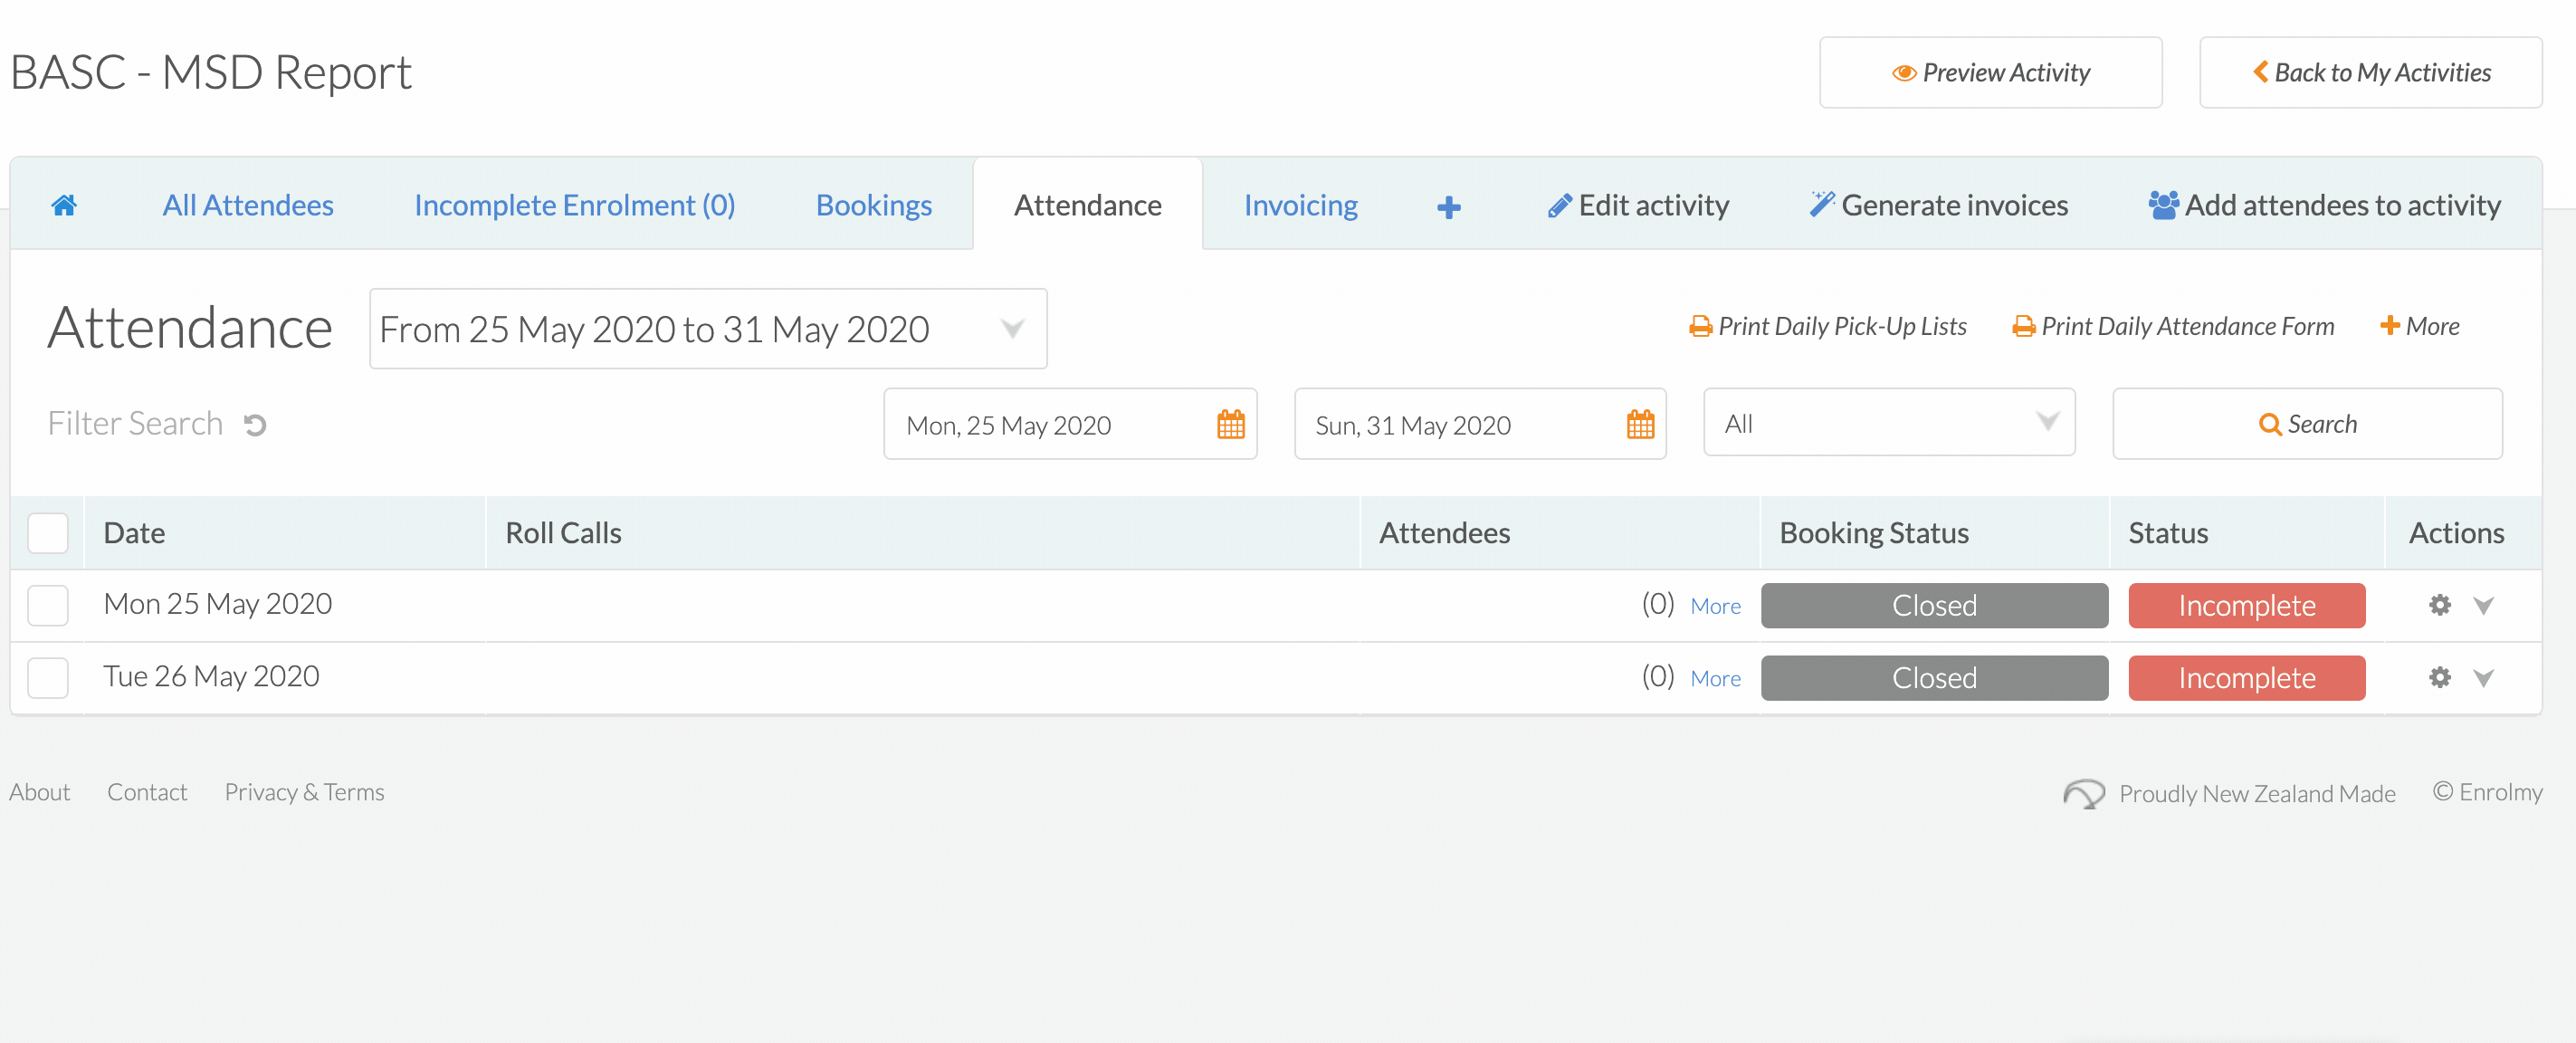Open Privacy & Terms footer link
Viewport: 2576px width, 1043px height.
click(304, 792)
